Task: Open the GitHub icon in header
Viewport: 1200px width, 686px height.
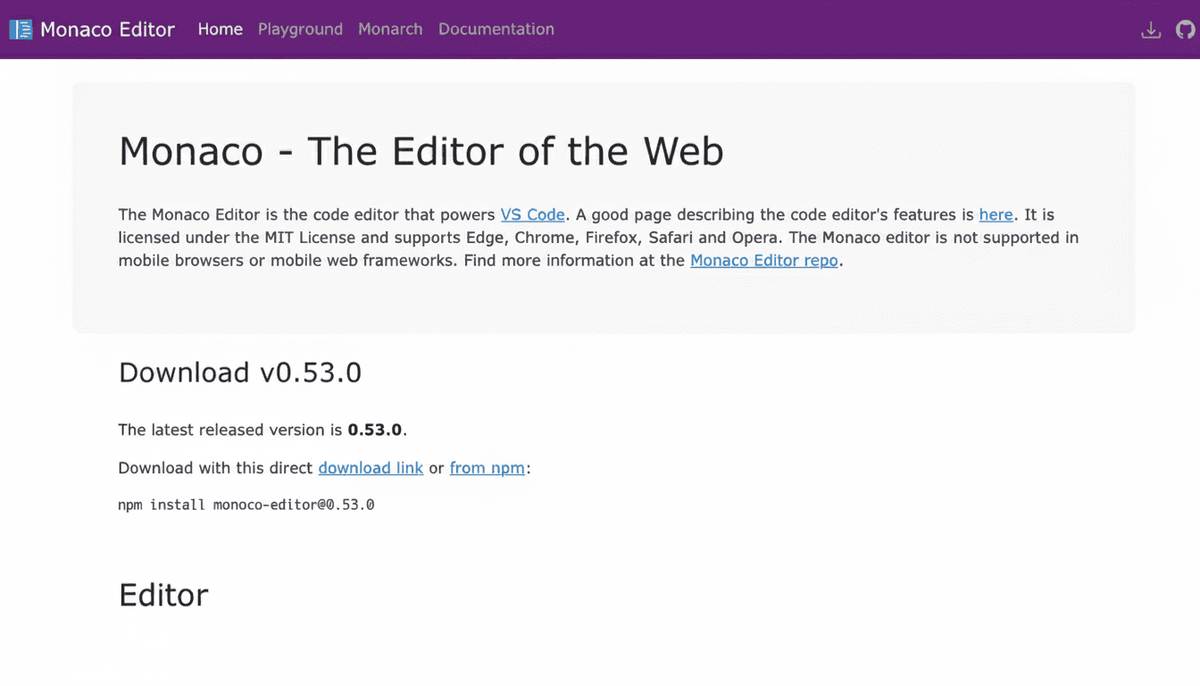Action: 1185,30
